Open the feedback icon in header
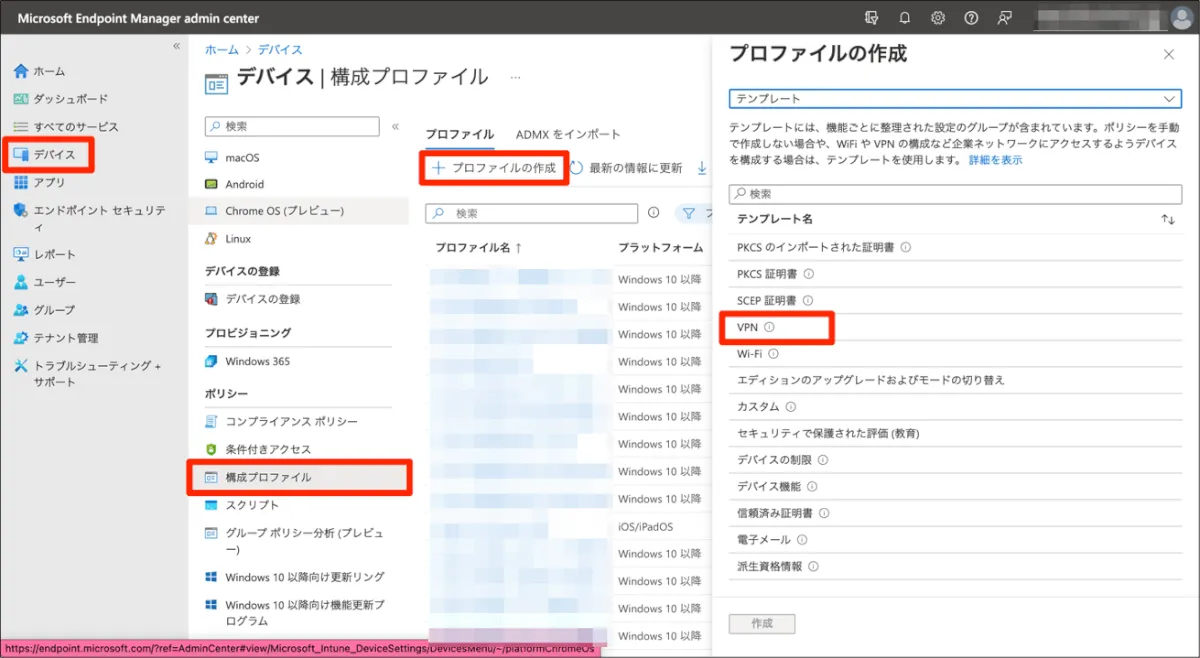Image resolution: width=1200 pixels, height=658 pixels. [x=1004, y=18]
